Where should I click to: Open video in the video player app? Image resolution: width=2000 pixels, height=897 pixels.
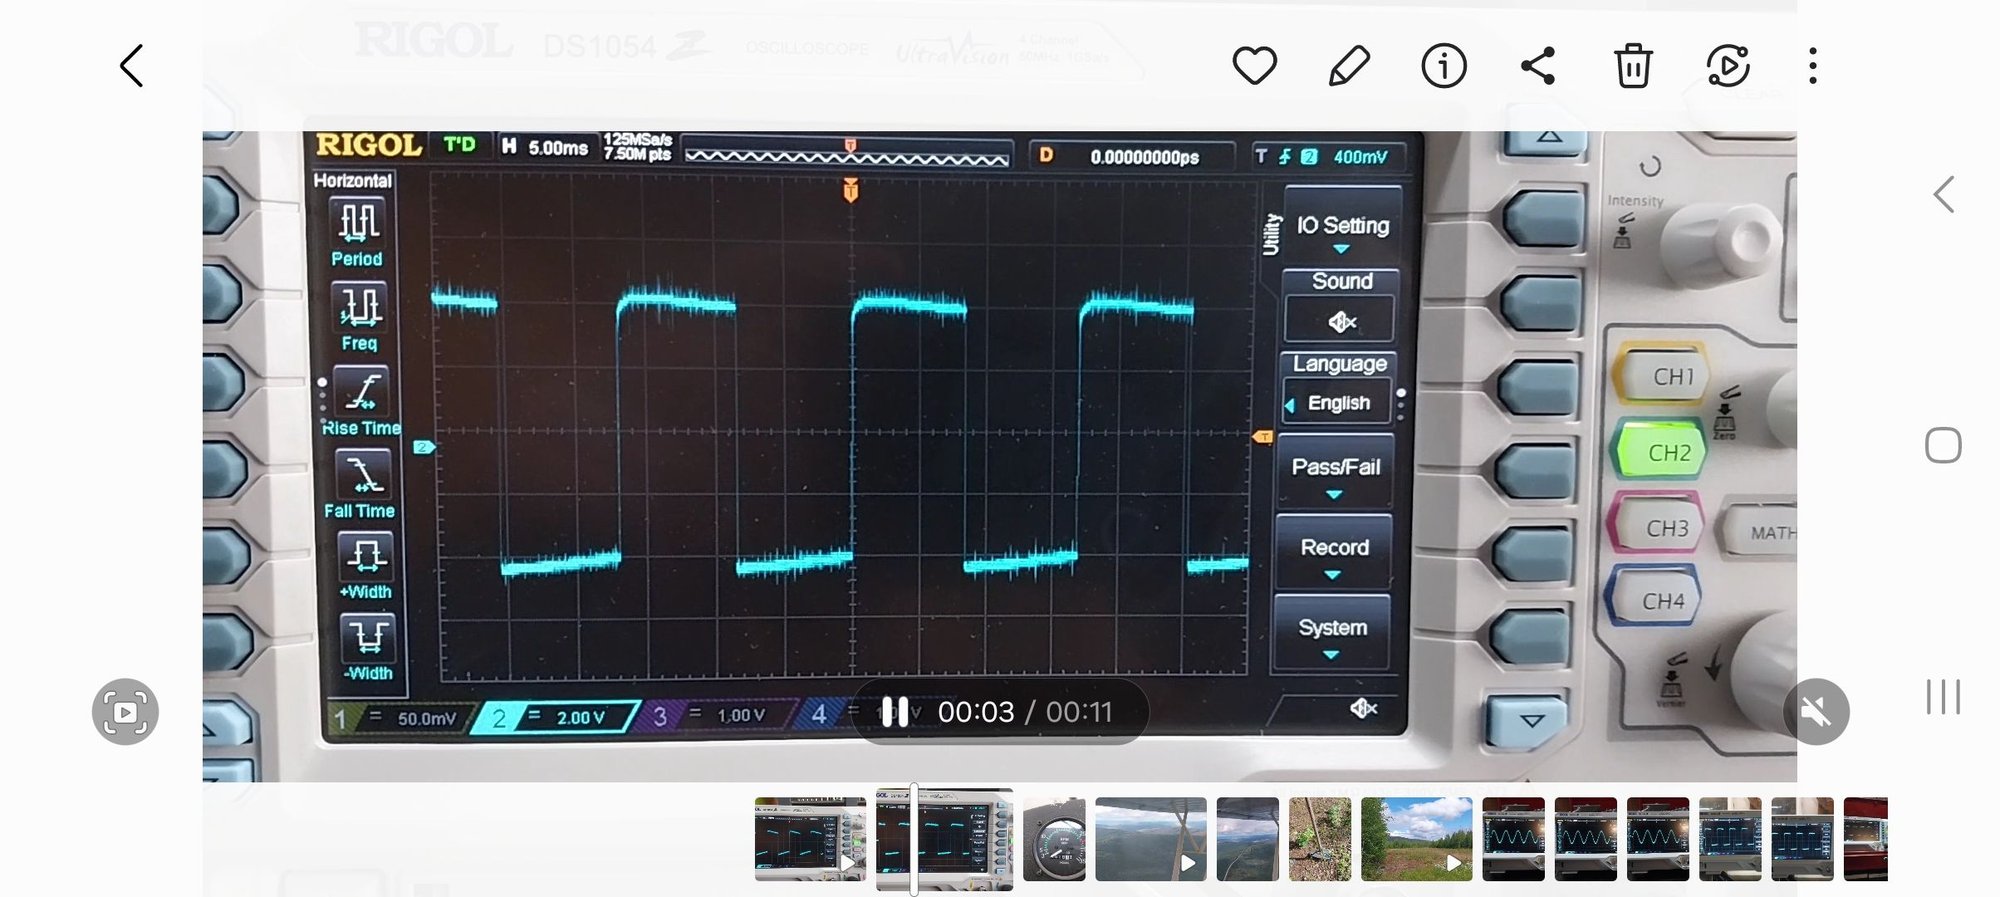click(x=1727, y=66)
